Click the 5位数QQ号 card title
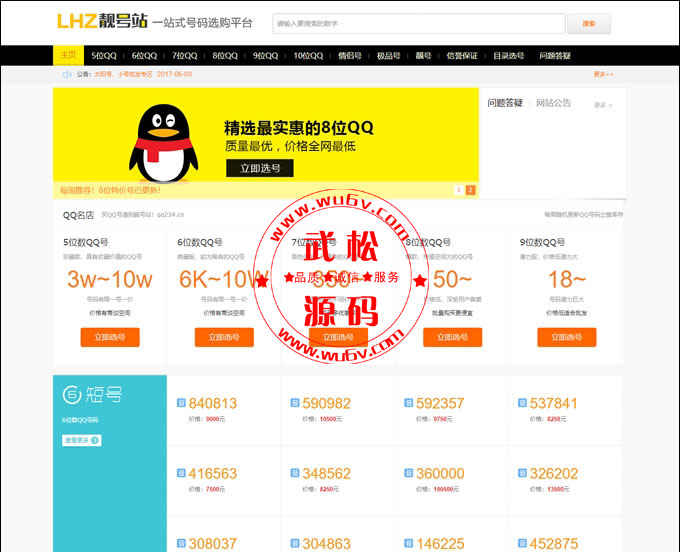This screenshot has height=552, width=680. click(86, 242)
